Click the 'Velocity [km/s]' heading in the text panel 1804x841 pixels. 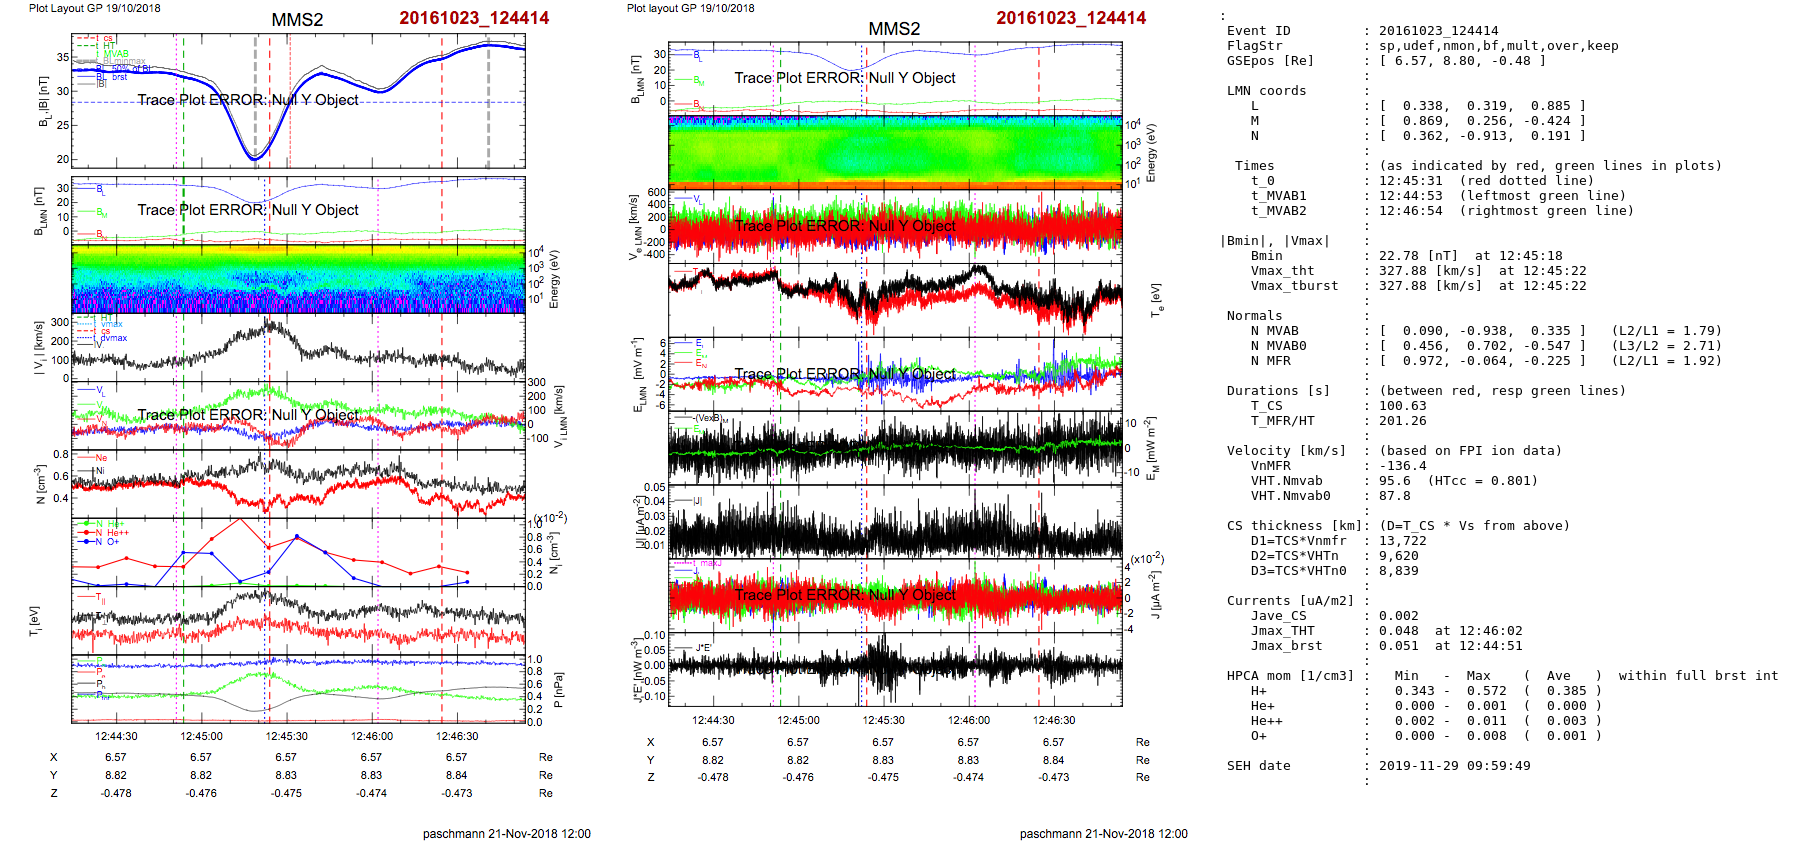1286,451
